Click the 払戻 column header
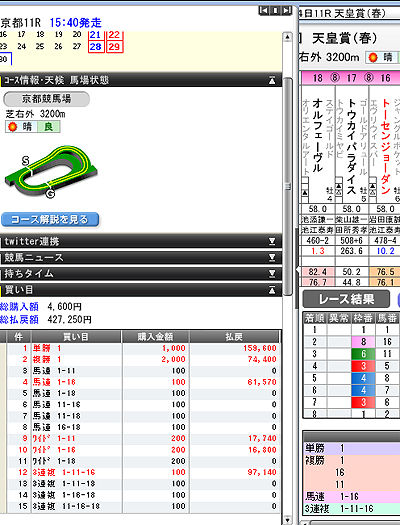Viewport: 400px width, 525px height. click(234, 337)
